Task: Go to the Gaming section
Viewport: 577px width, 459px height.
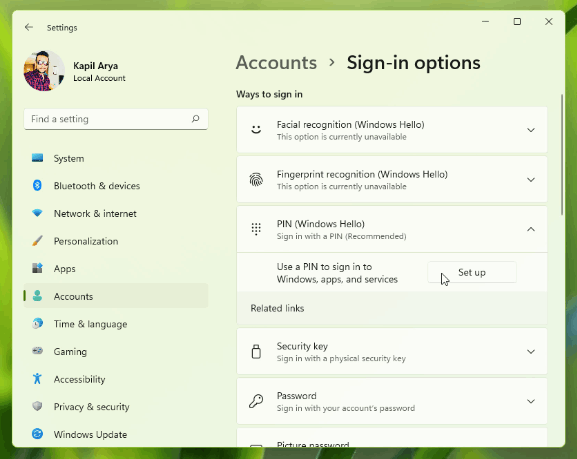Action: pos(116,351)
